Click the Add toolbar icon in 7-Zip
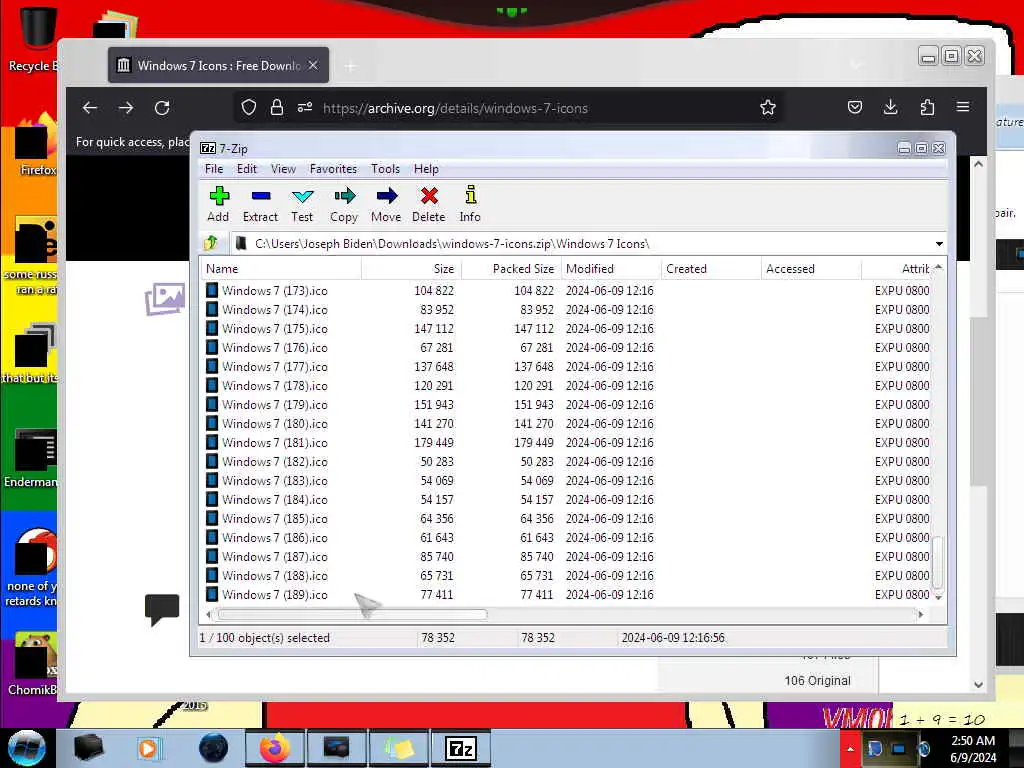Viewport: 1024px width, 768px height. point(219,204)
